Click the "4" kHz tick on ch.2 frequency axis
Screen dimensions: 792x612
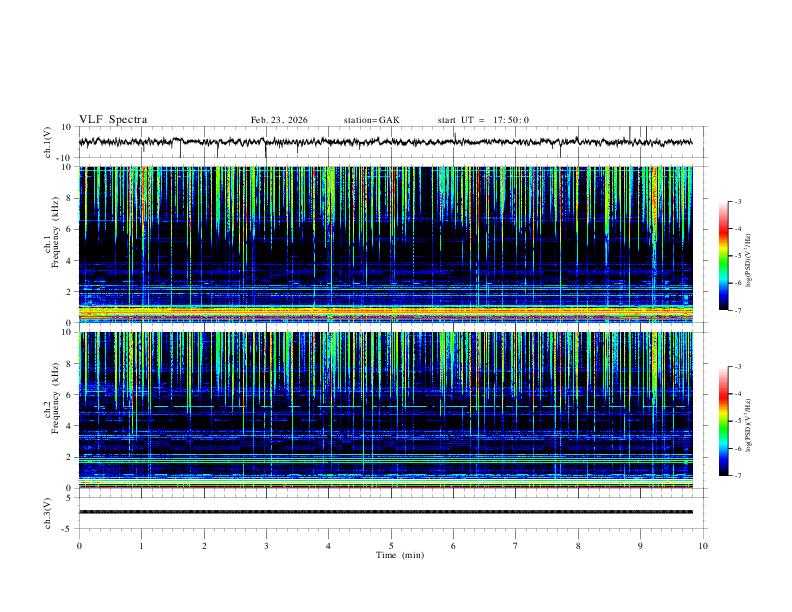tap(69, 426)
